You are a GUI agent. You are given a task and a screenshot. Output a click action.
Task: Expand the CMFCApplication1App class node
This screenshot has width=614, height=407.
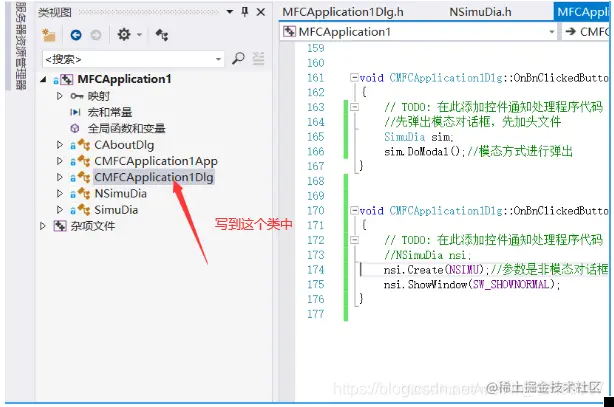point(60,161)
